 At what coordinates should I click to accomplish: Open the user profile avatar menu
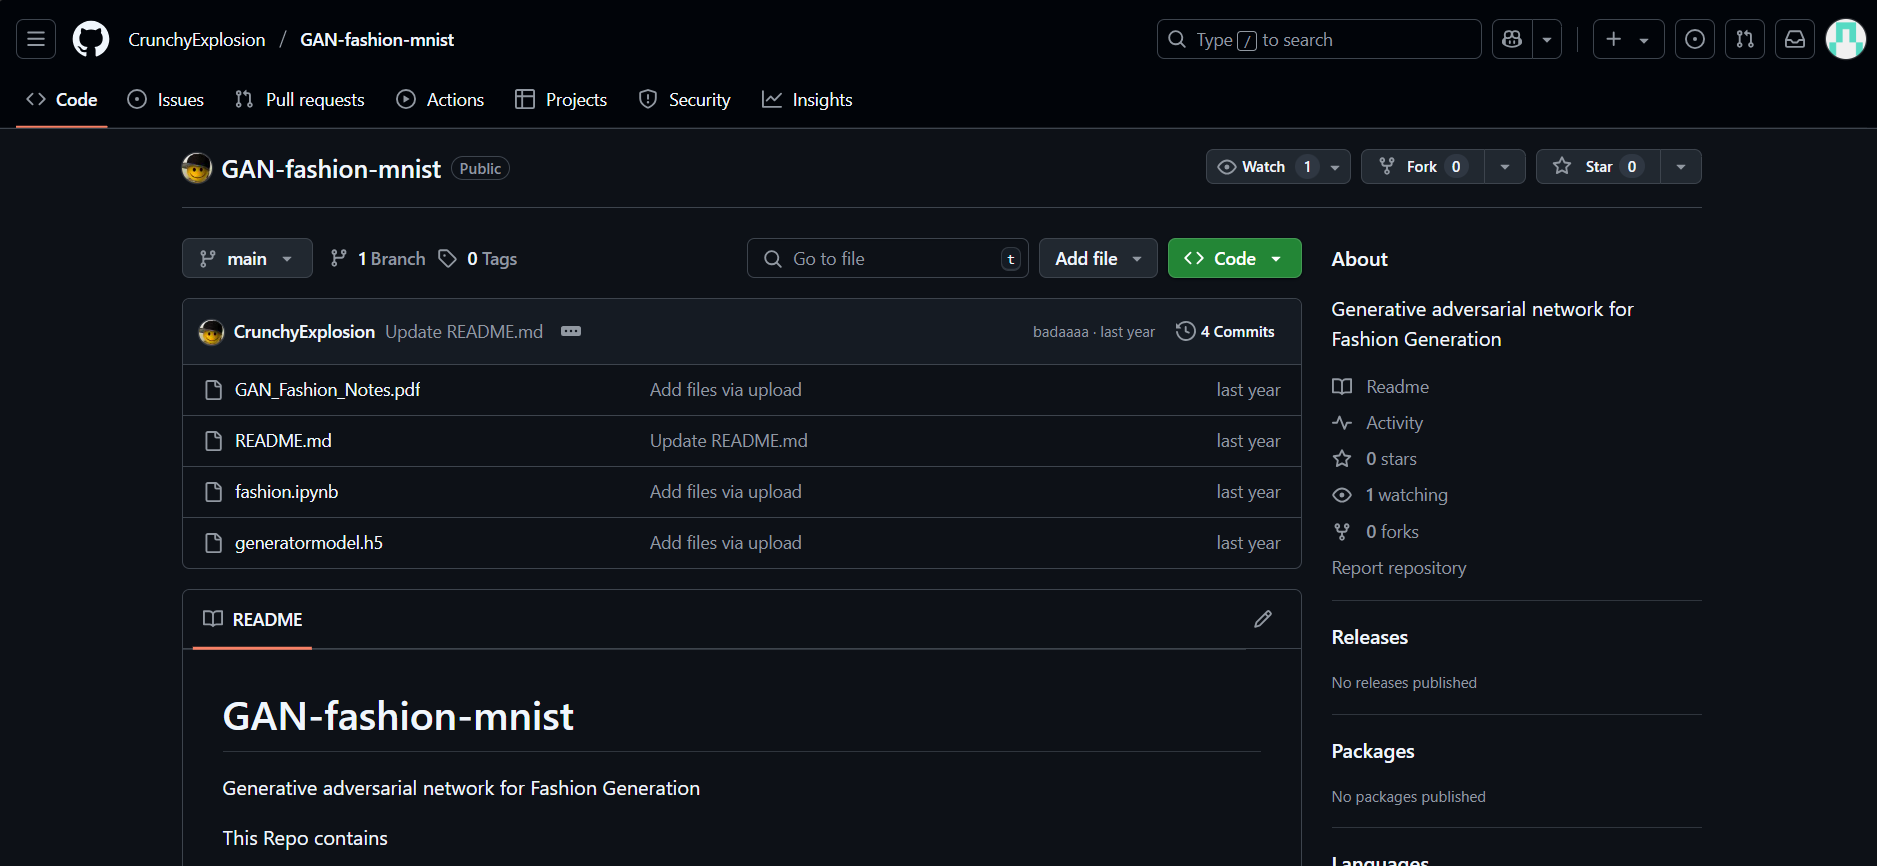(x=1845, y=40)
